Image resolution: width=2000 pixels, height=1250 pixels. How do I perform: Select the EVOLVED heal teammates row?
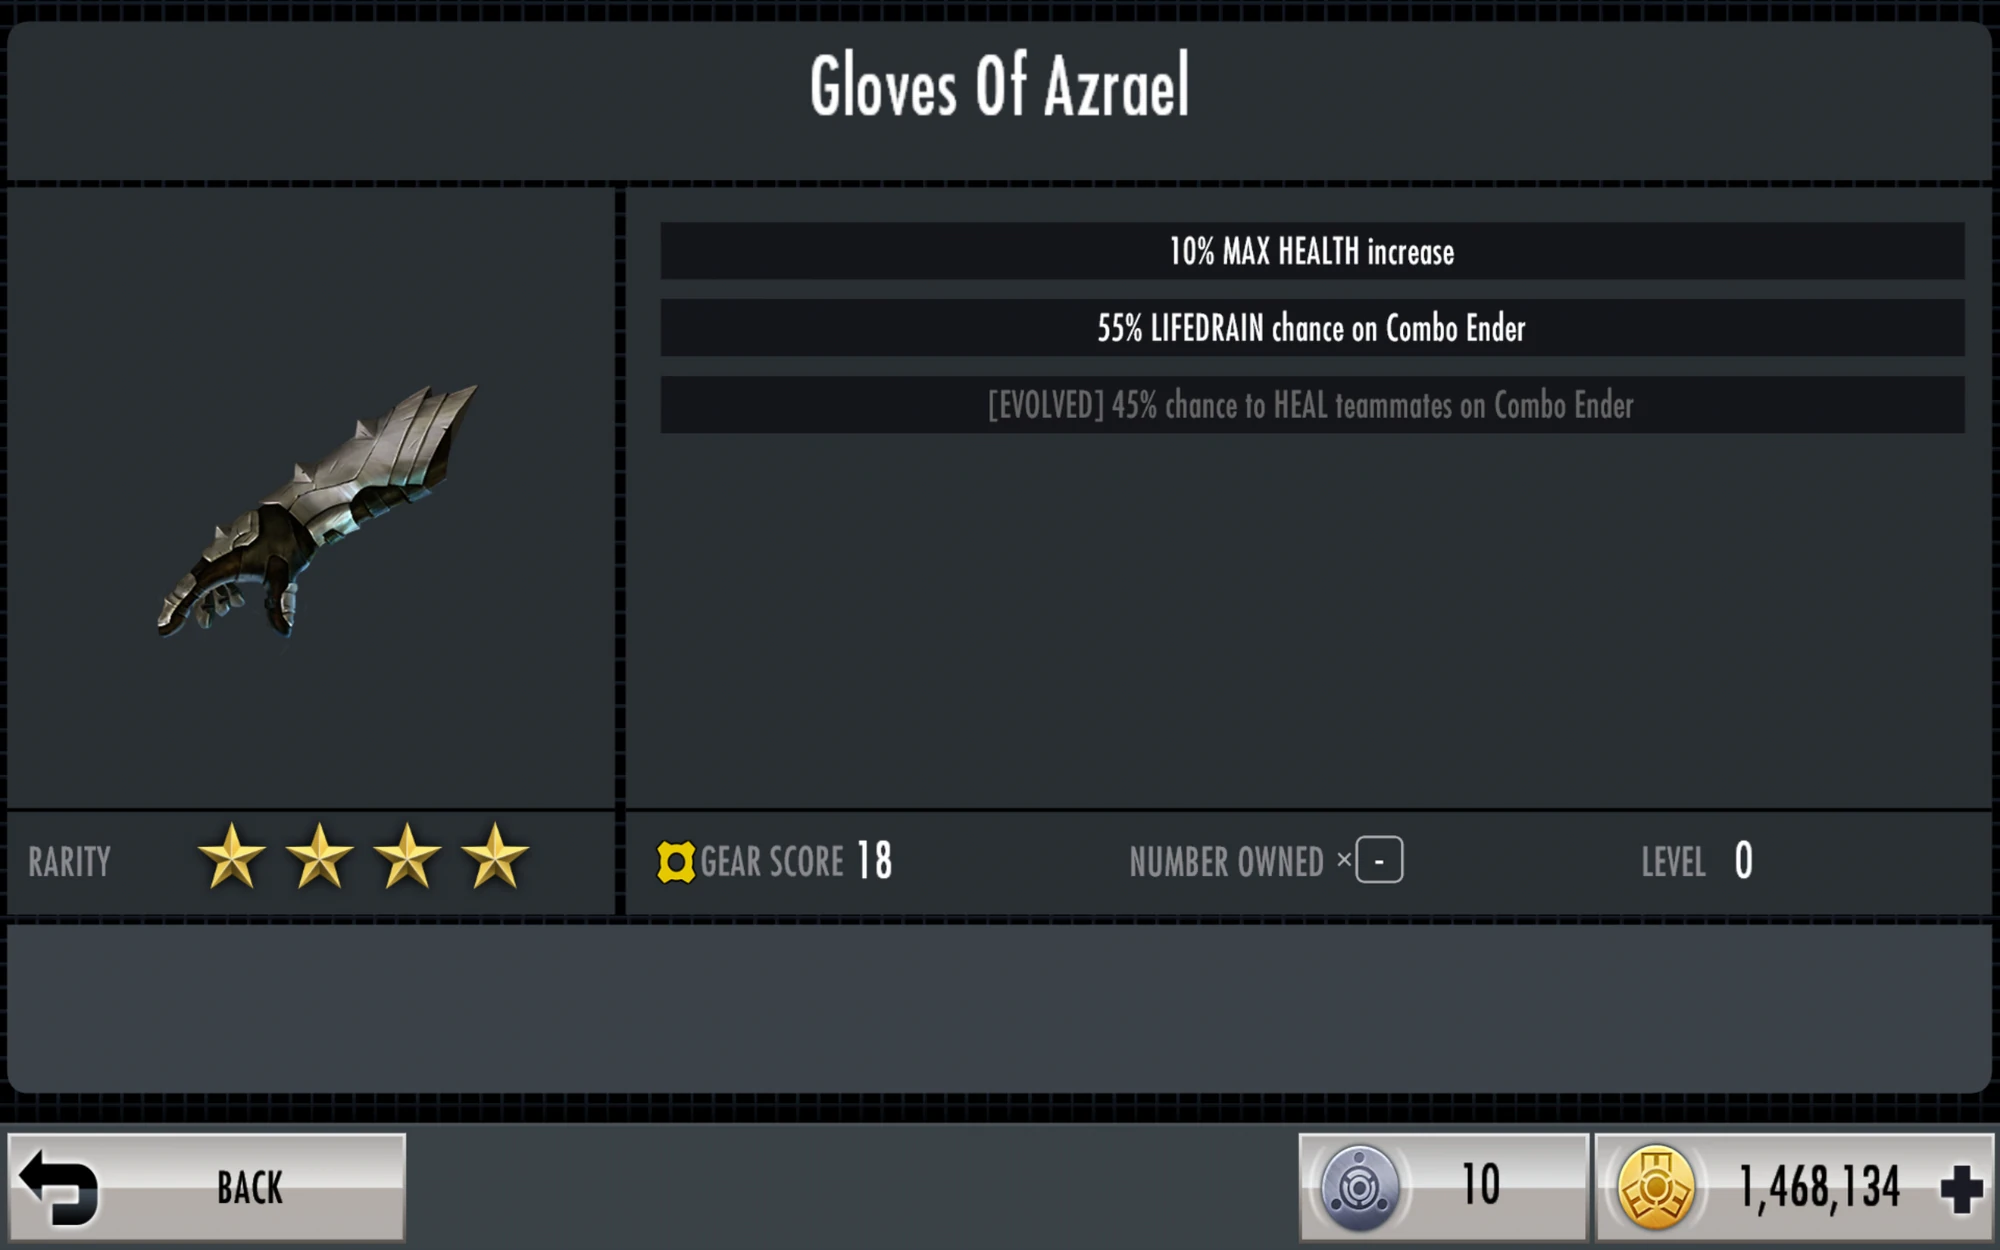pyautogui.click(x=1312, y=405)
